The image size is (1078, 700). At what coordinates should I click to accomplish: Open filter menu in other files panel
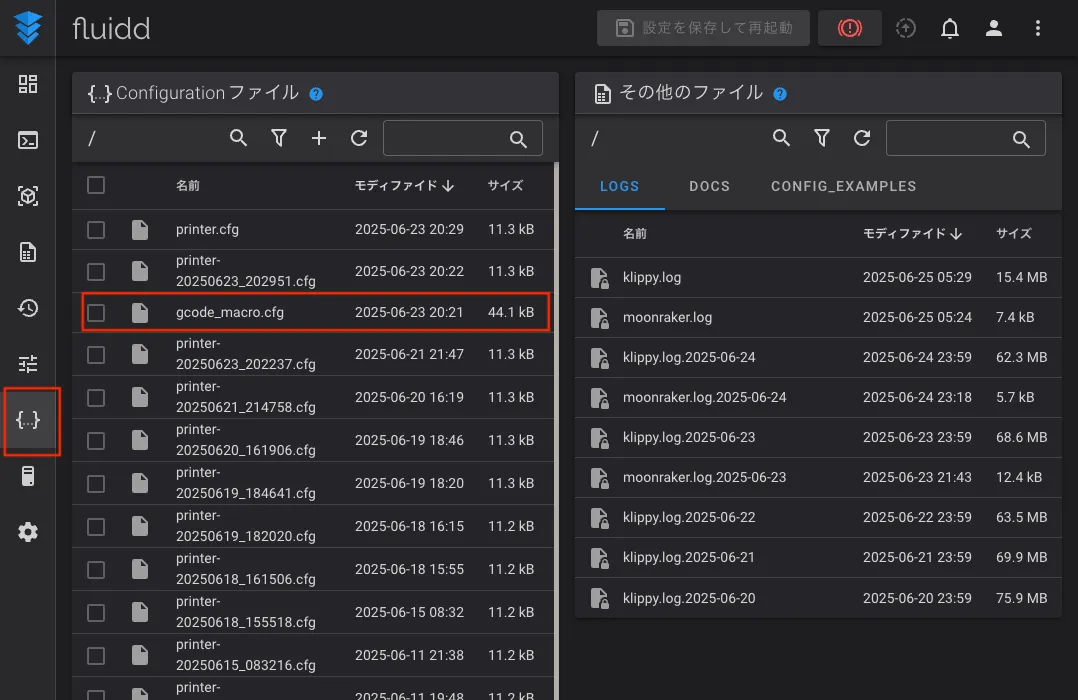[822, 138]
